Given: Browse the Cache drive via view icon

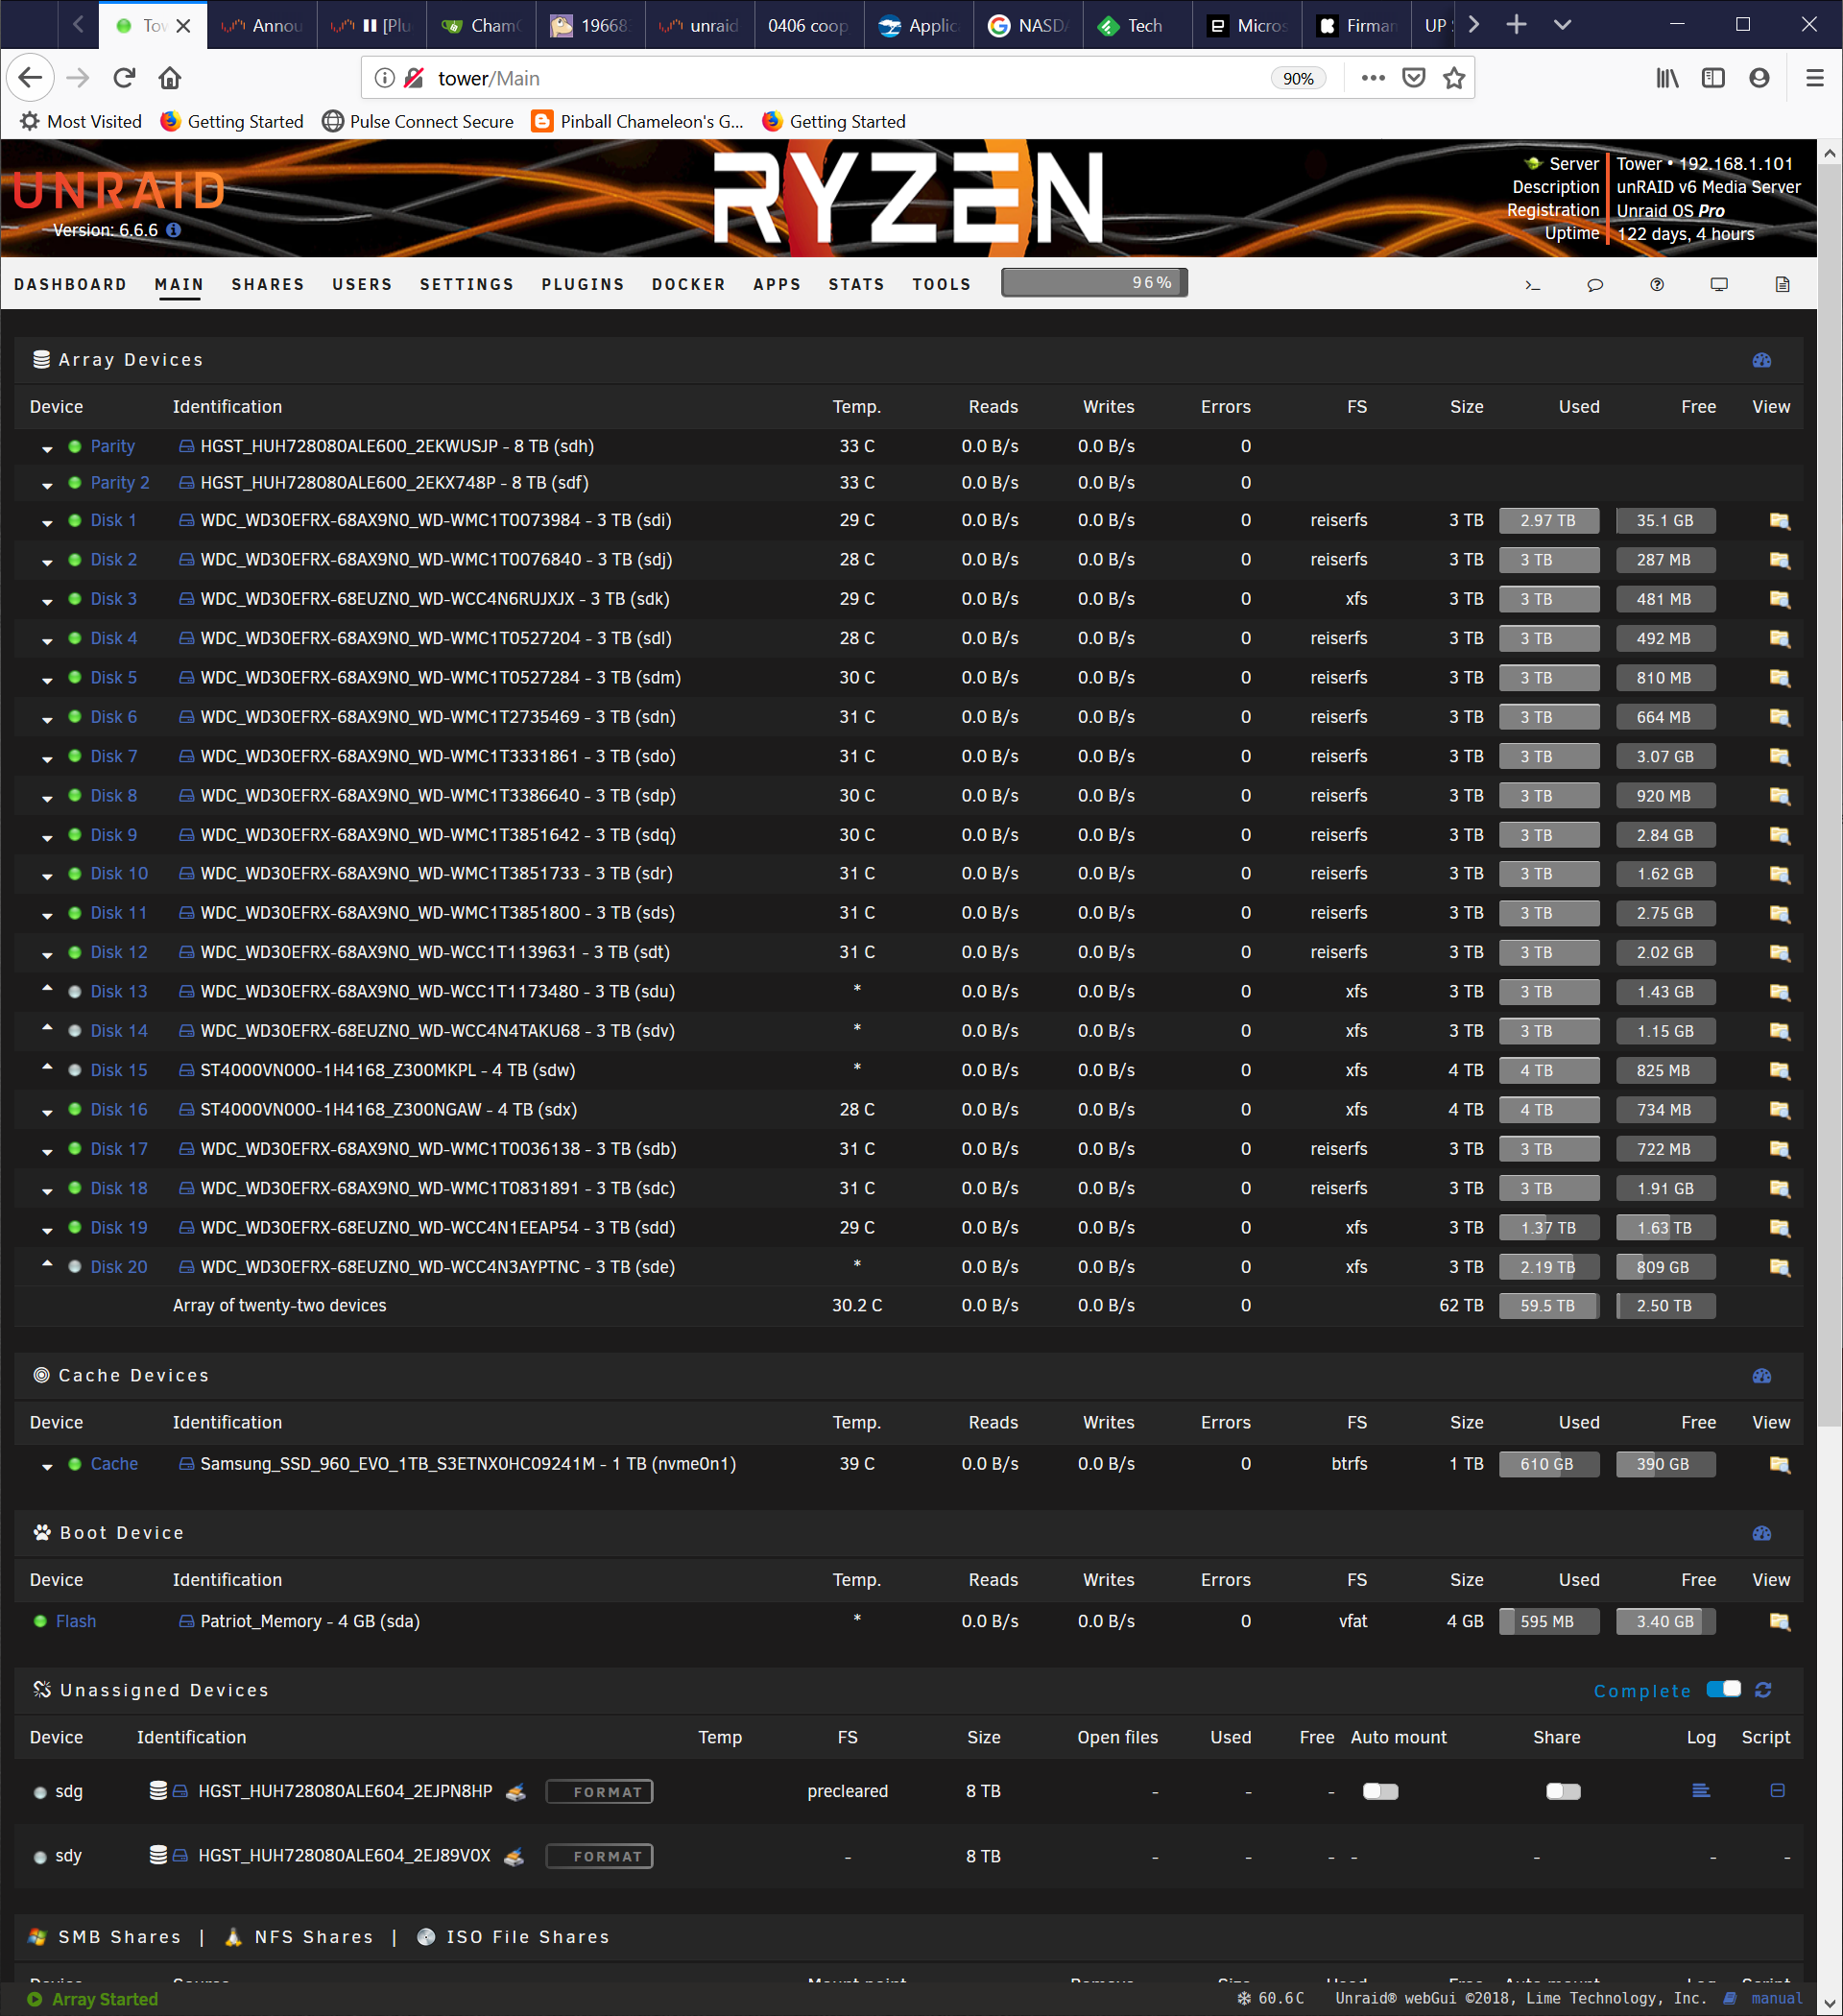Looking at the screenshot, I should (x=1779, y=1464).
